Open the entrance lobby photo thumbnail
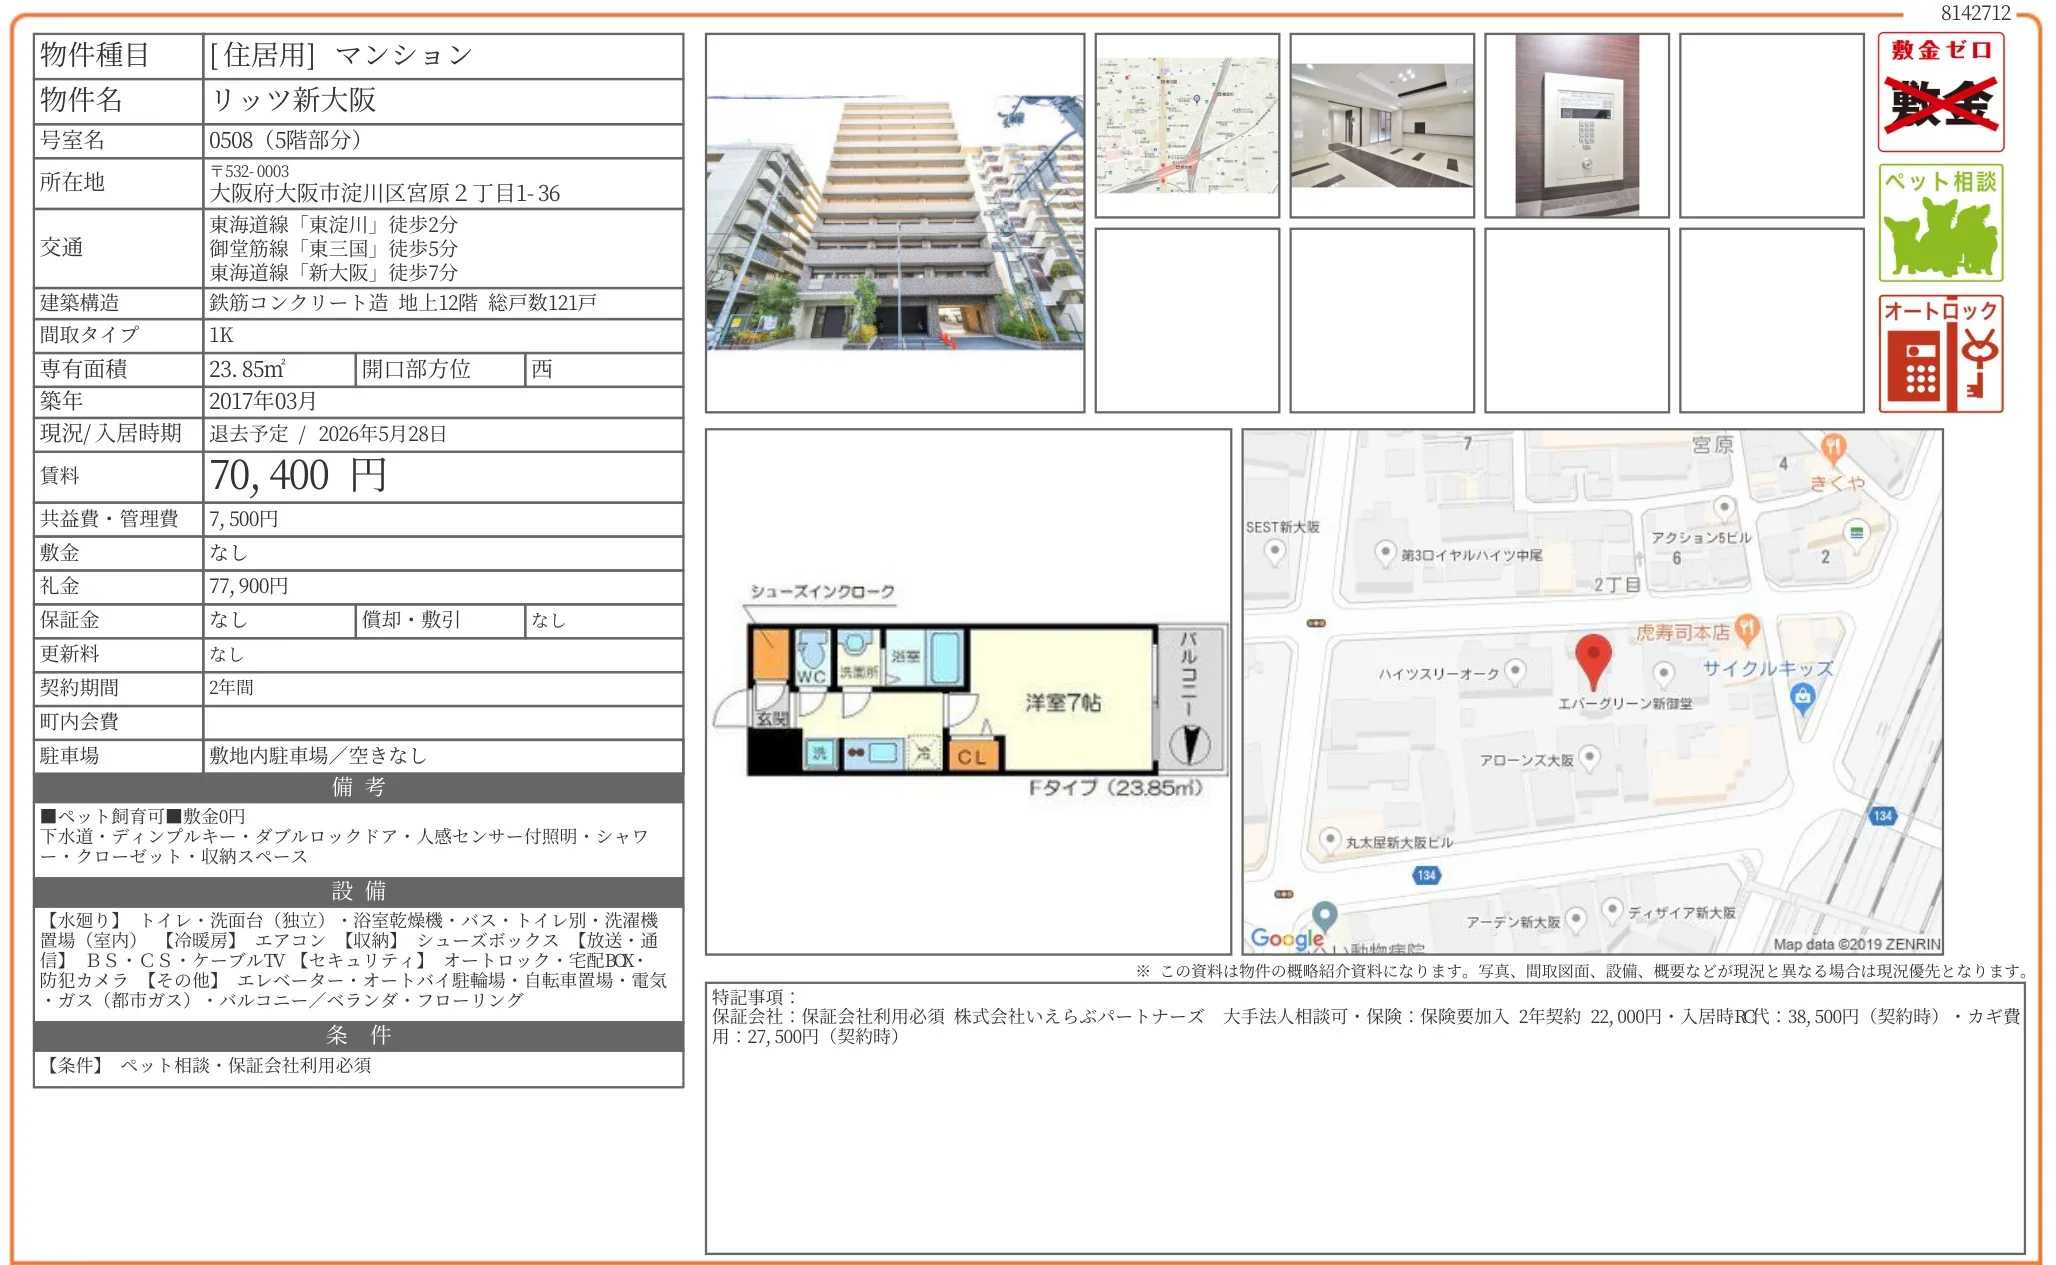2056x1265 pixels. [x=1381, y=125]
